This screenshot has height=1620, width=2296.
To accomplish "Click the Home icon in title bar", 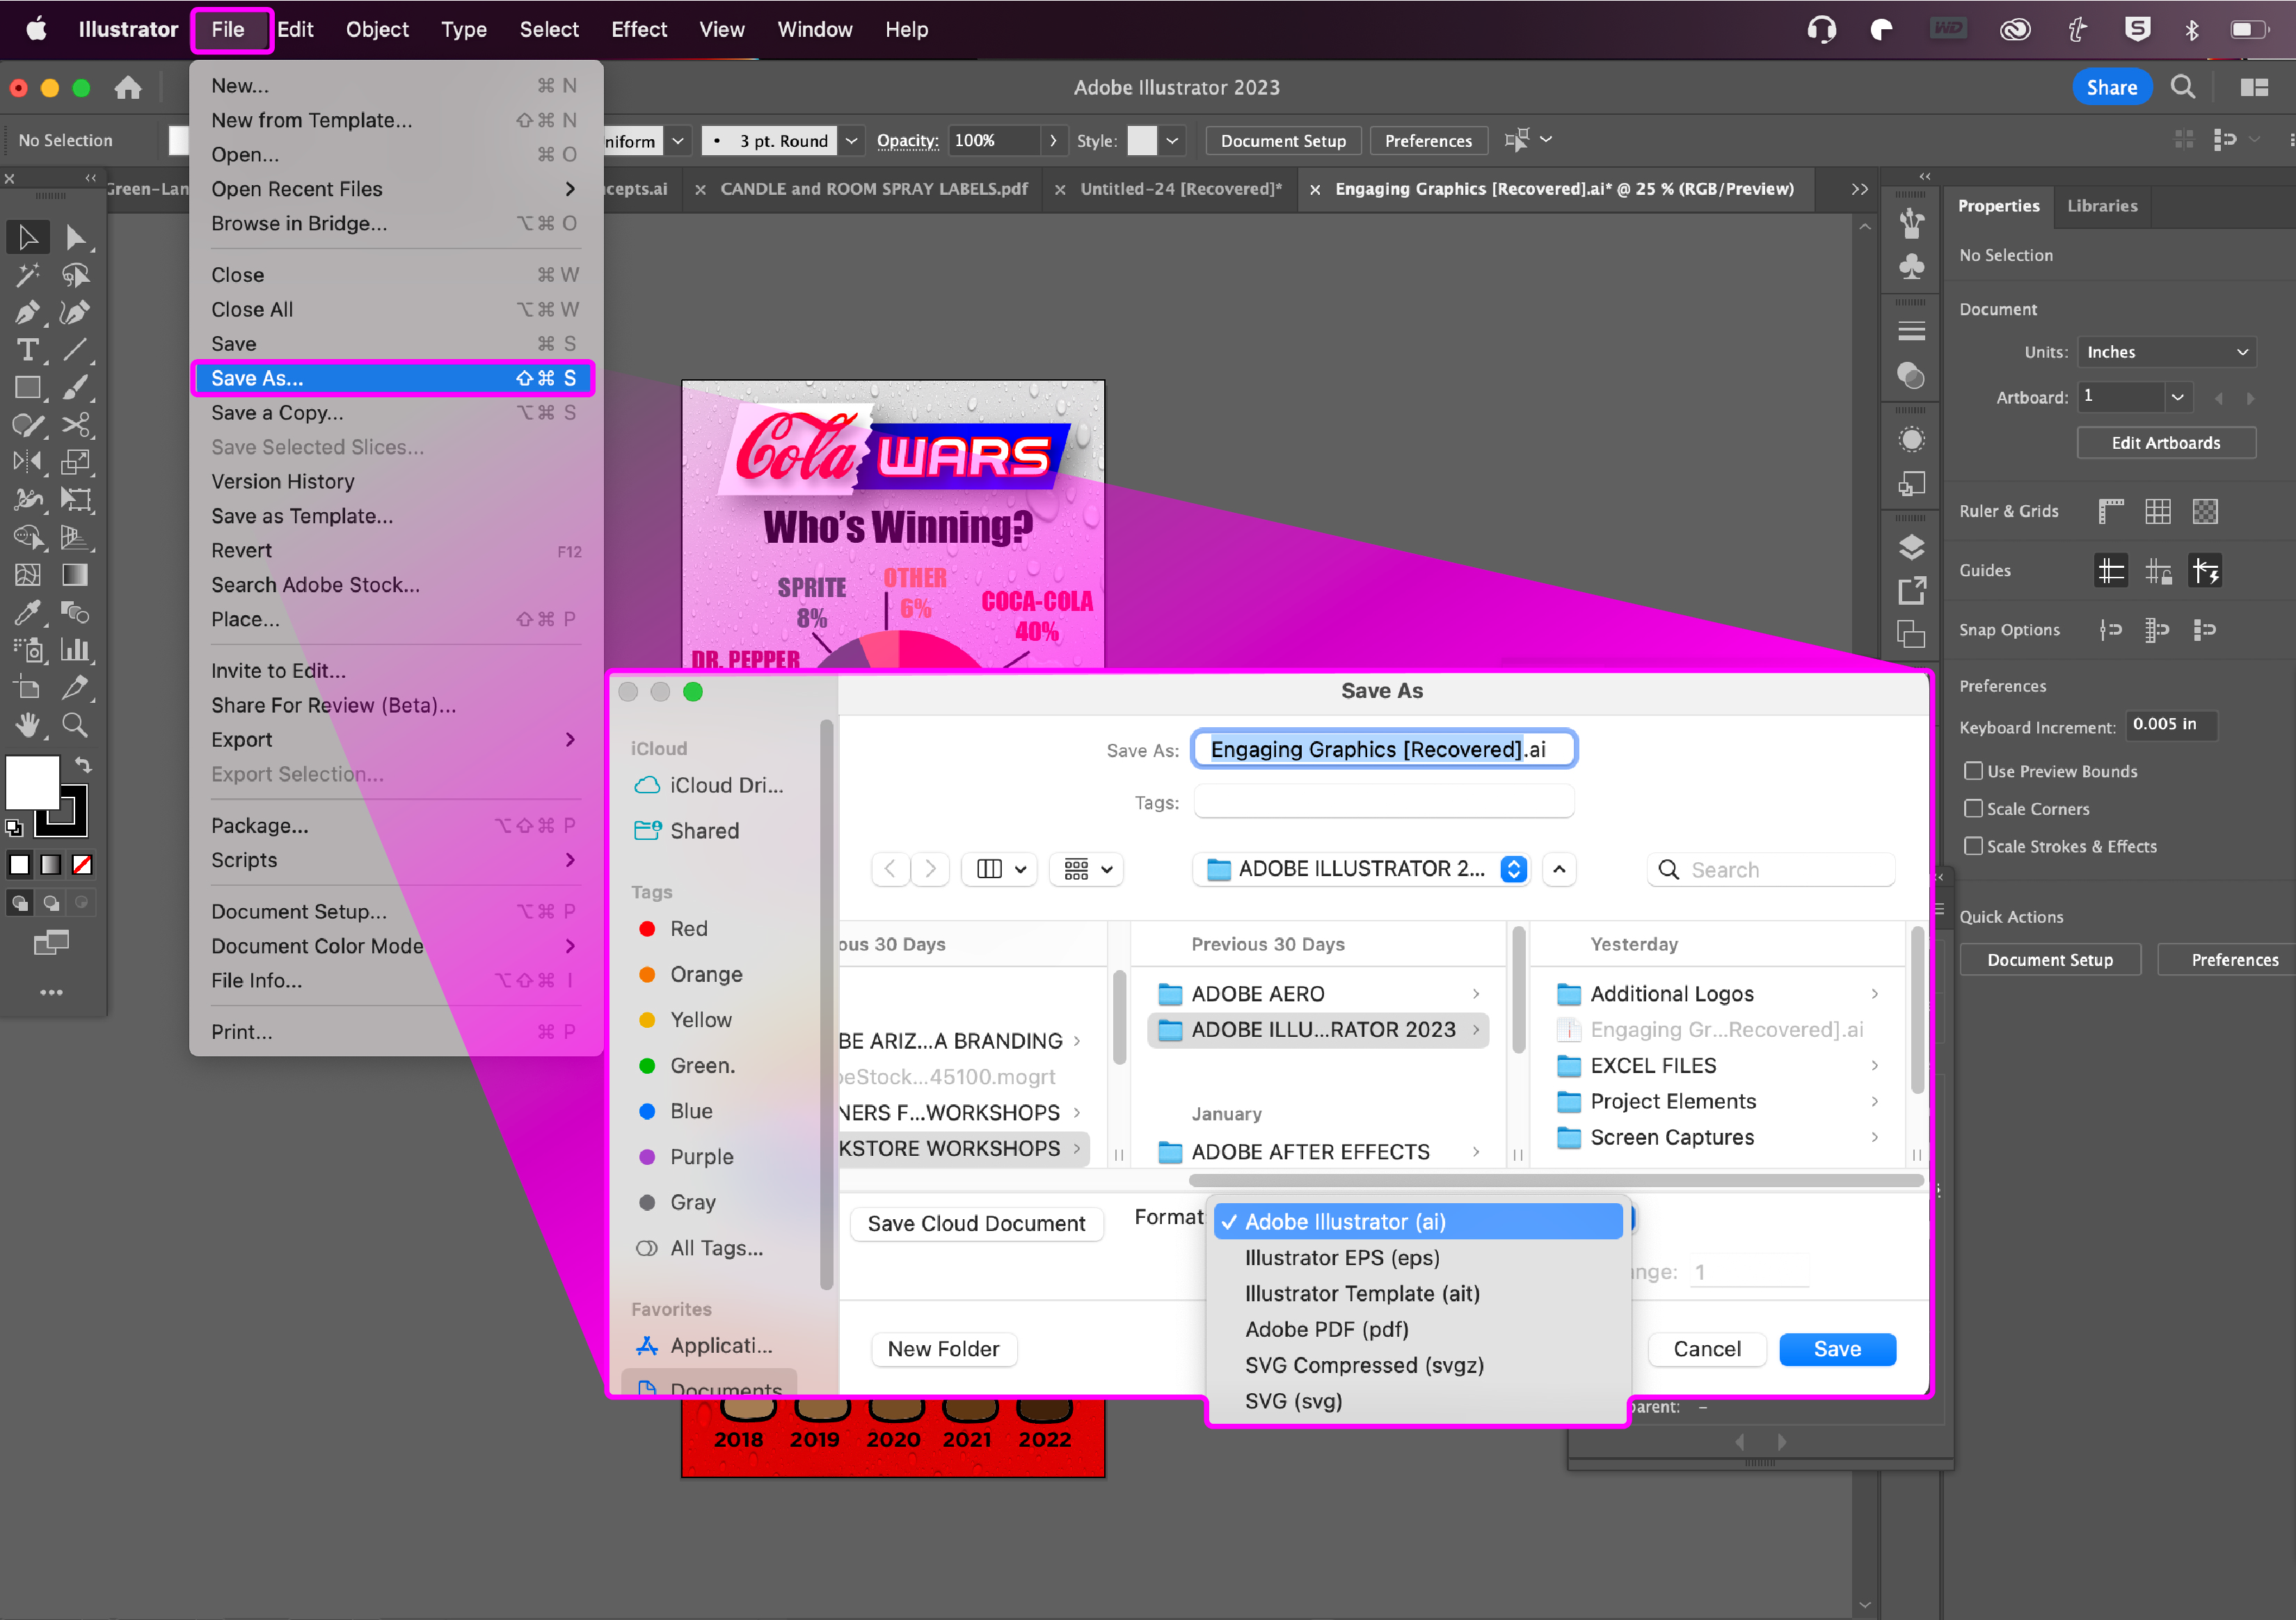I will (x=128, y=88).
